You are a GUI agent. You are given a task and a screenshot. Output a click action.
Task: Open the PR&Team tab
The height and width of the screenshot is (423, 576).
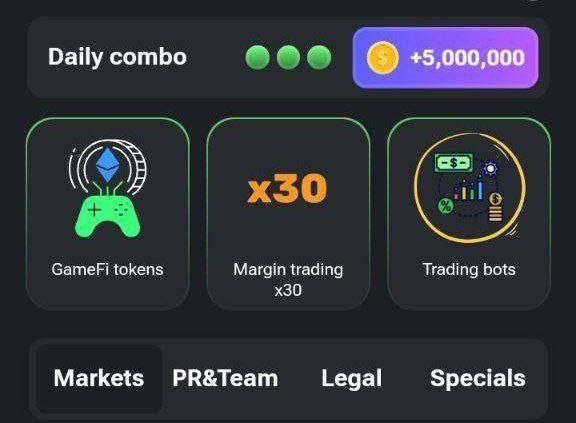click(x=225, y=379)
